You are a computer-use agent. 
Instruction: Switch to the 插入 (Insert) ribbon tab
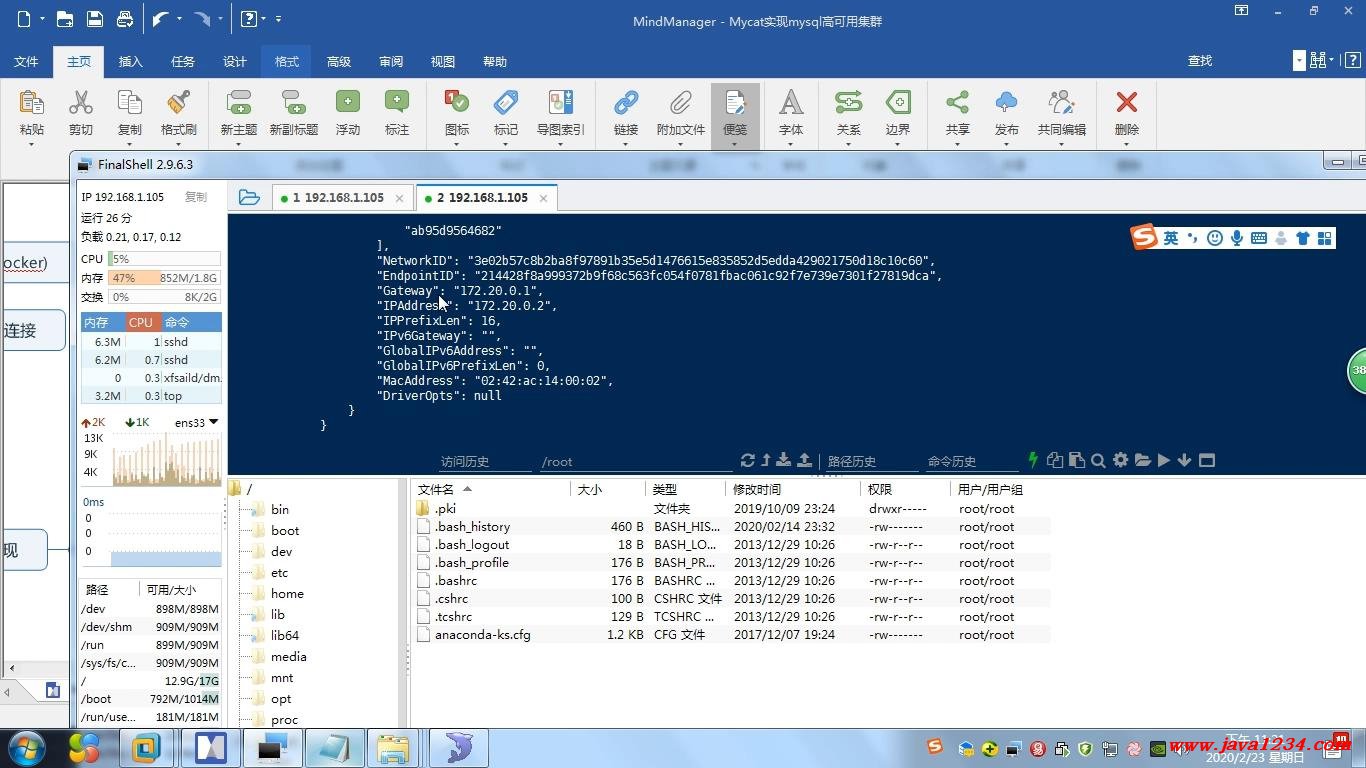click(131, 61)
